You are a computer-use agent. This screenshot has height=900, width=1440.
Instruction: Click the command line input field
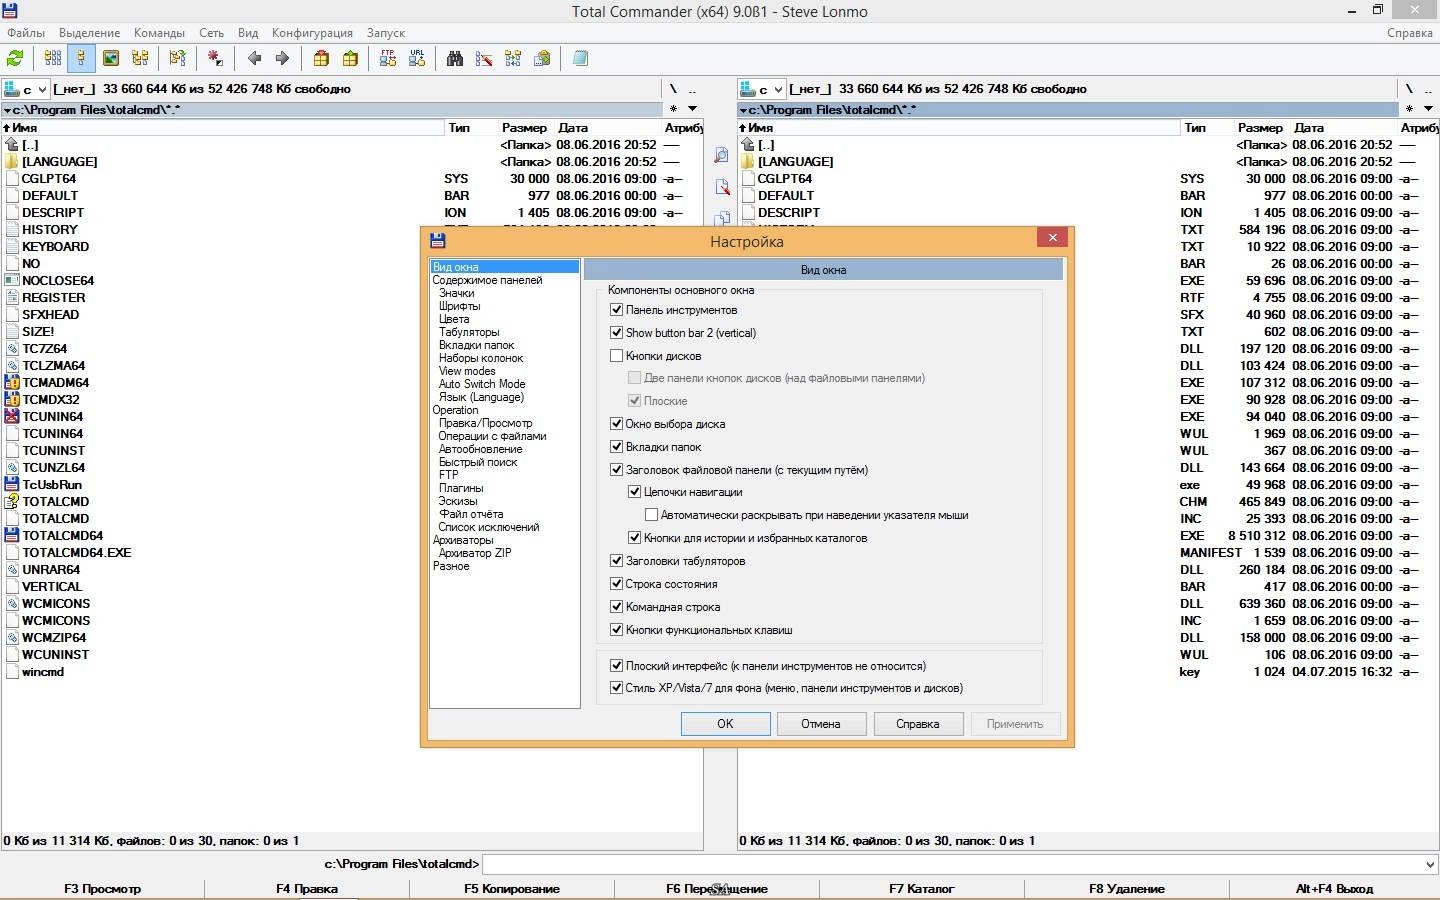pyautogui.click(x=952, y=864)
